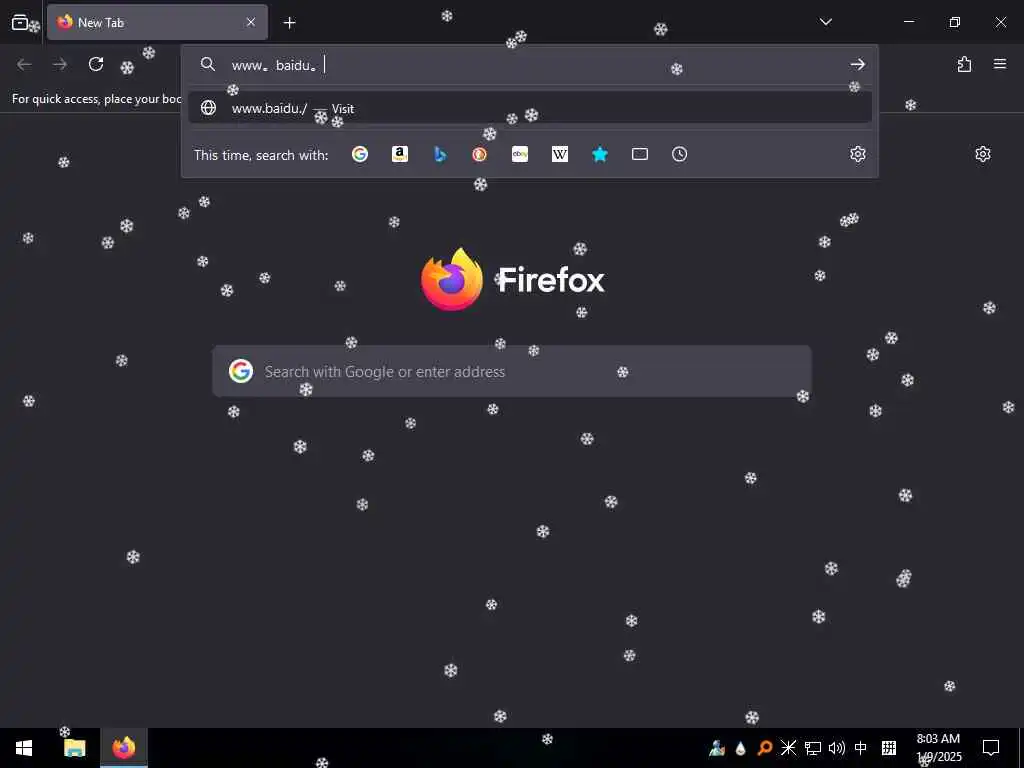The image size is (1024, 768).
Task: Search this time with Bing
Action: pyautogui.click(x=440, y=154)
